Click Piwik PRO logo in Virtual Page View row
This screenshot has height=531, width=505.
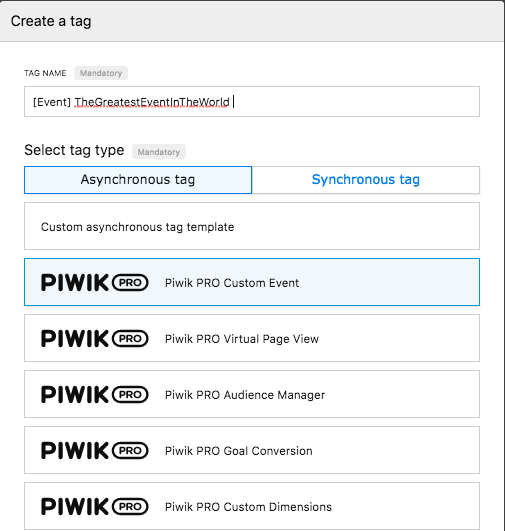(94, 338)
